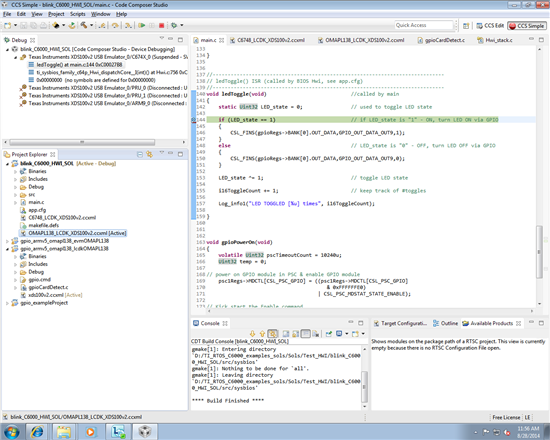Click the Restart debug icon beside build

(x=72, y=25)
